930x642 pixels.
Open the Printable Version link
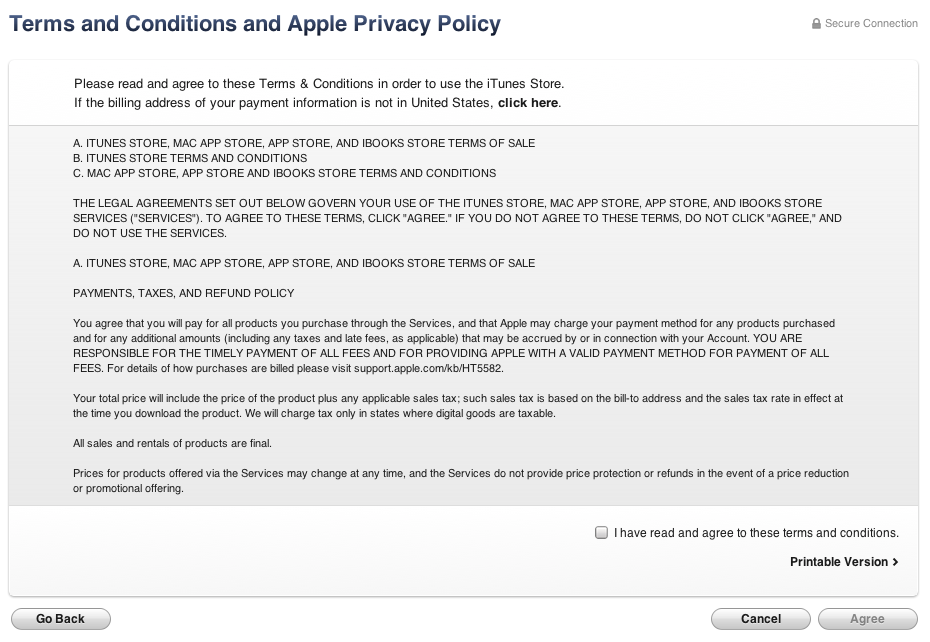click(x=838, y=562)
